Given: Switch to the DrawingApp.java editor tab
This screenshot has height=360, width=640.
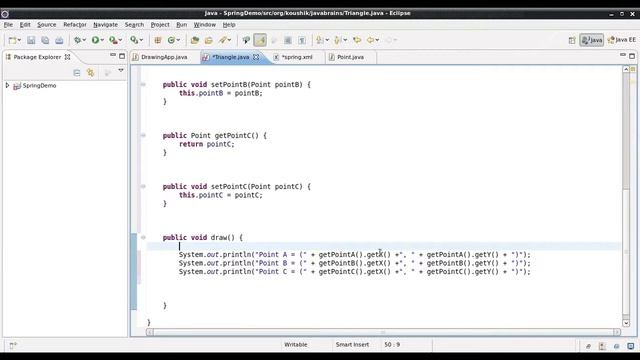Looking at the screenshot, I should click(x=164, y=57).
